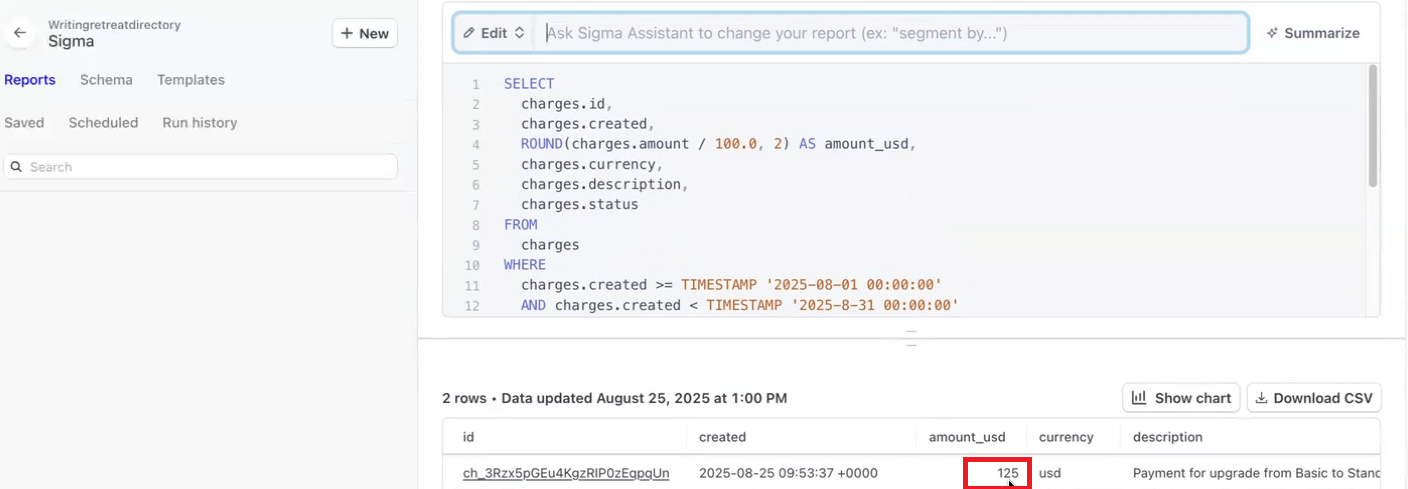Click the pencil Edit icon
This screenshot has height=489, width=1408.
coord(470,33)
